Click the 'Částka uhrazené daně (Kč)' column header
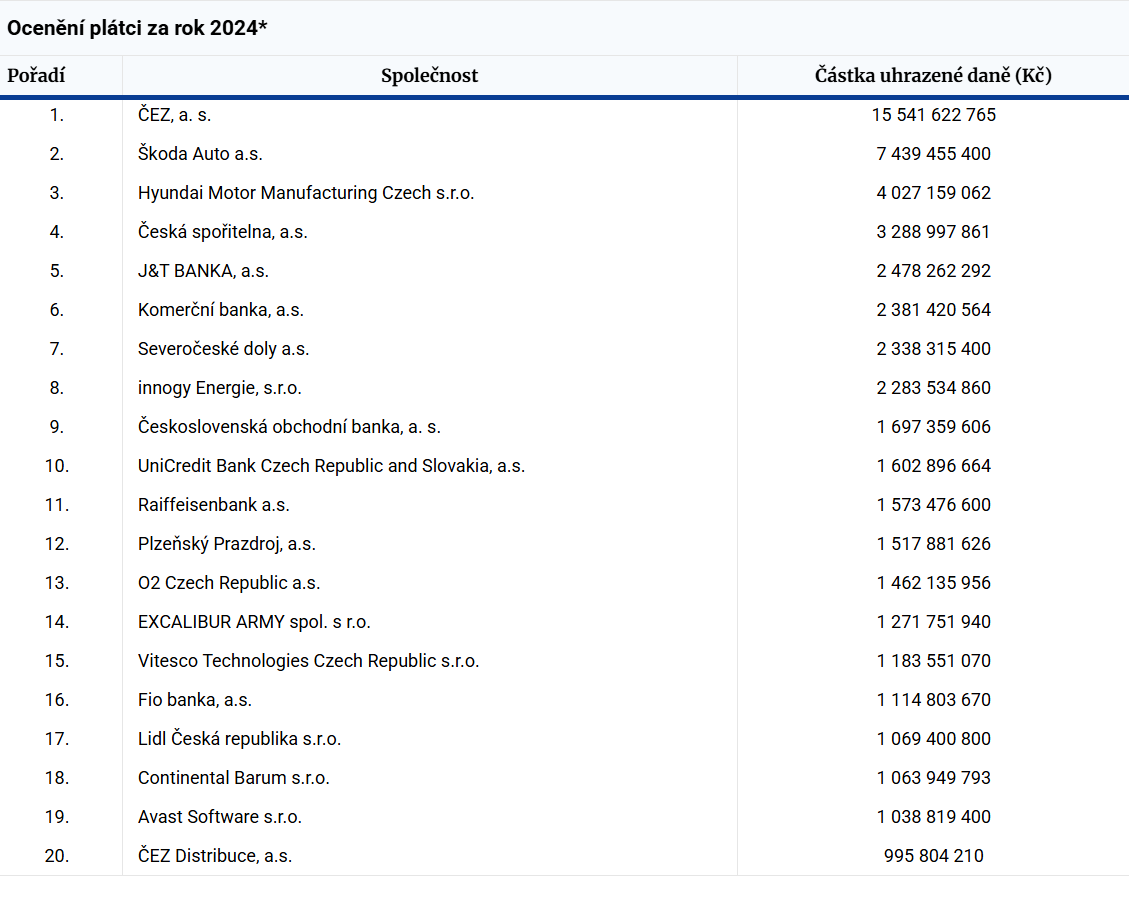The height and width of the screenshot is (907, 1129). pos(933,76)
